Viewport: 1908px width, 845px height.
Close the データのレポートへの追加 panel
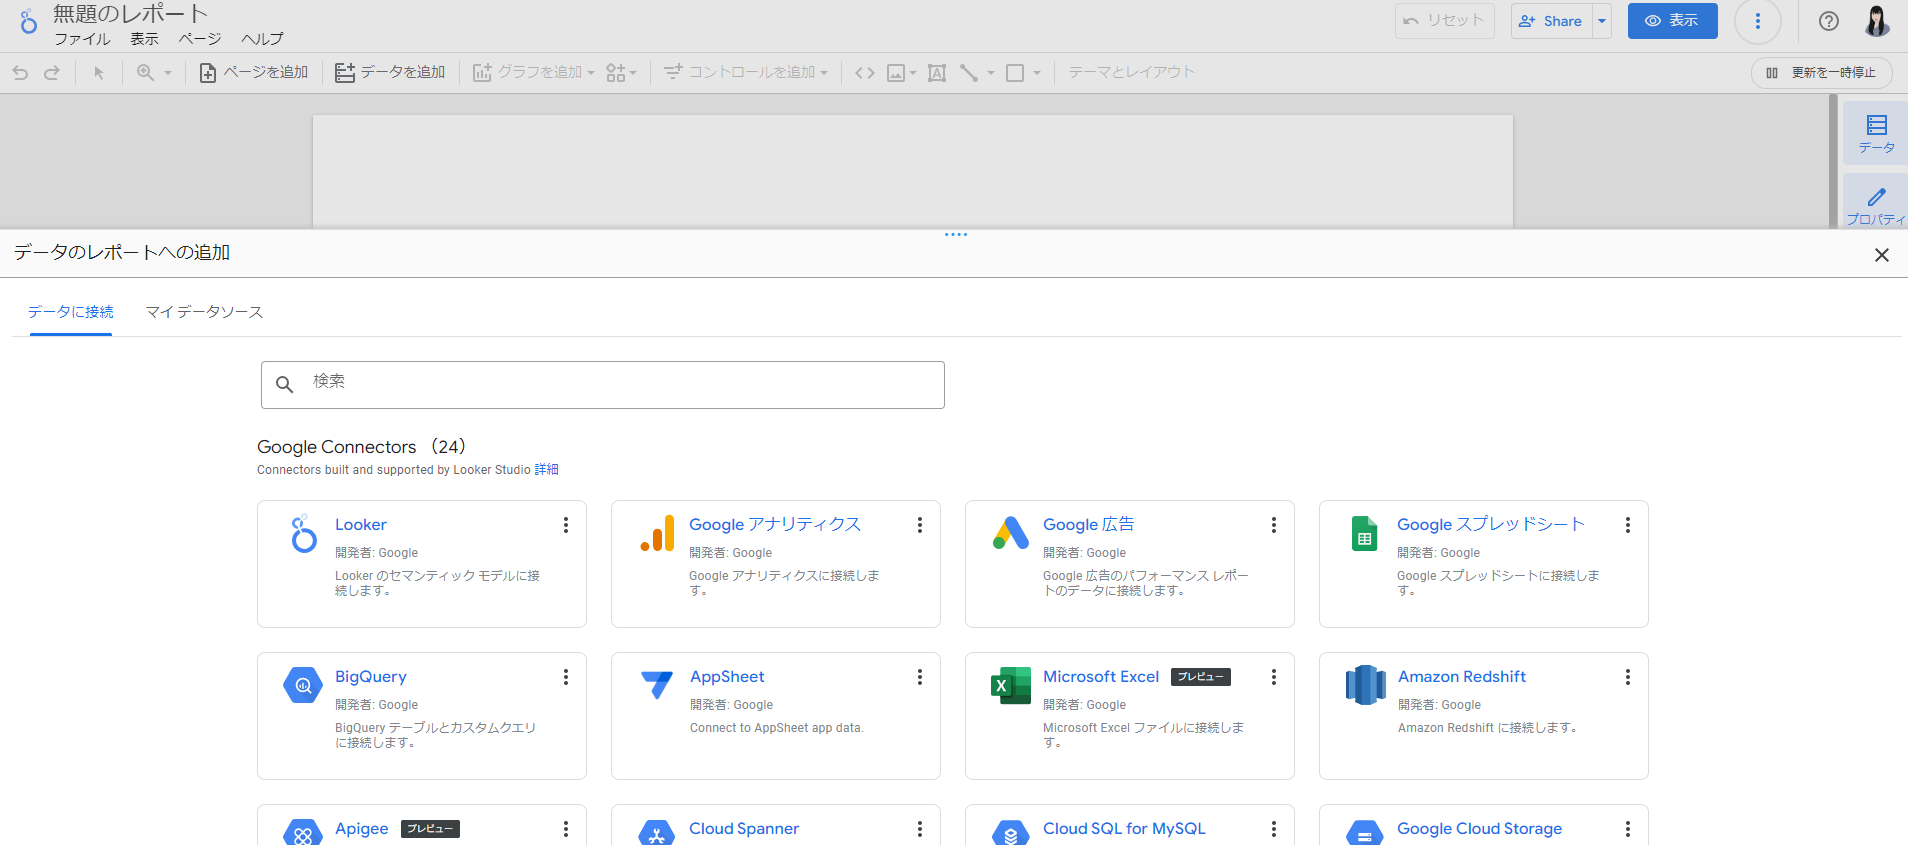(1882, 255)
